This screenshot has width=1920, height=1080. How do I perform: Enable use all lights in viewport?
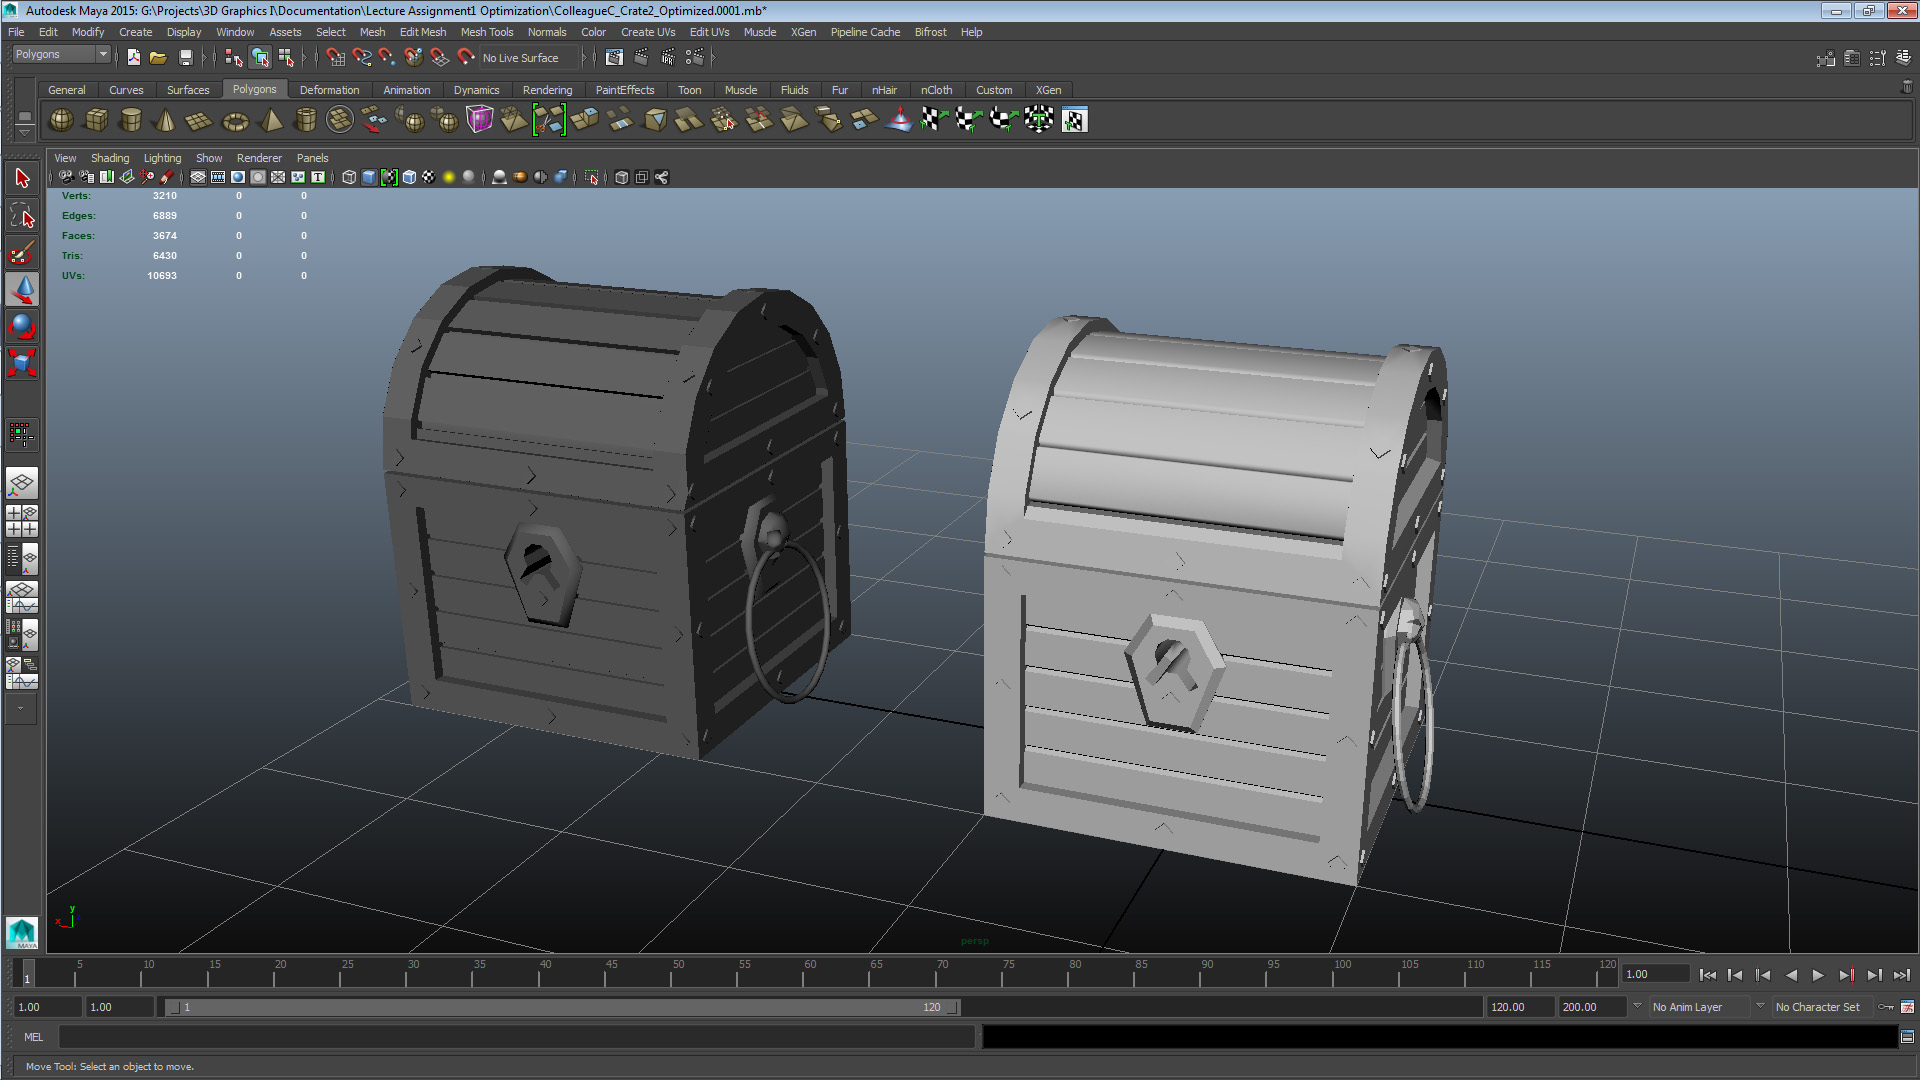coord(449,177)
